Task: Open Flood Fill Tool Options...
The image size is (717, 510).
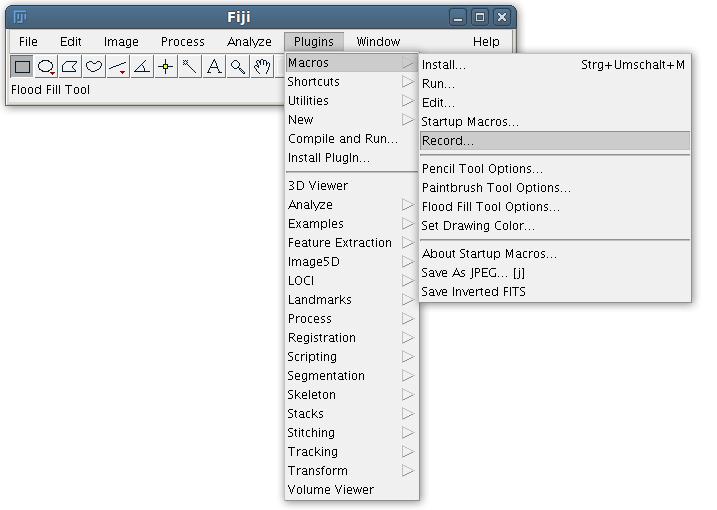Action: coord(555,207)
